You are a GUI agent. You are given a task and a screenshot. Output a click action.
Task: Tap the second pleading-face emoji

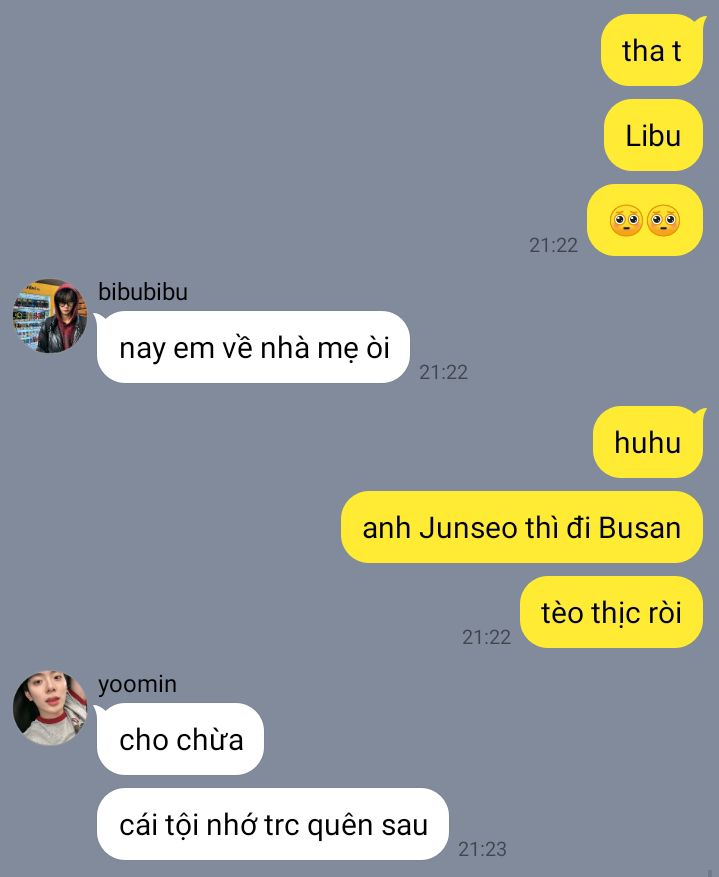pos(664,220)
